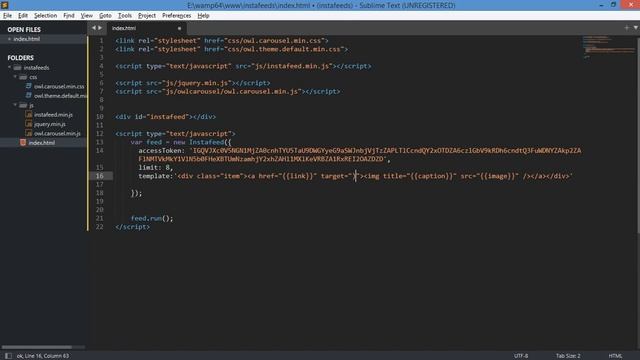640x360 pixels.
Task: Open owl.carousel.min.css in sidebar
Action: tap(59, 87)
